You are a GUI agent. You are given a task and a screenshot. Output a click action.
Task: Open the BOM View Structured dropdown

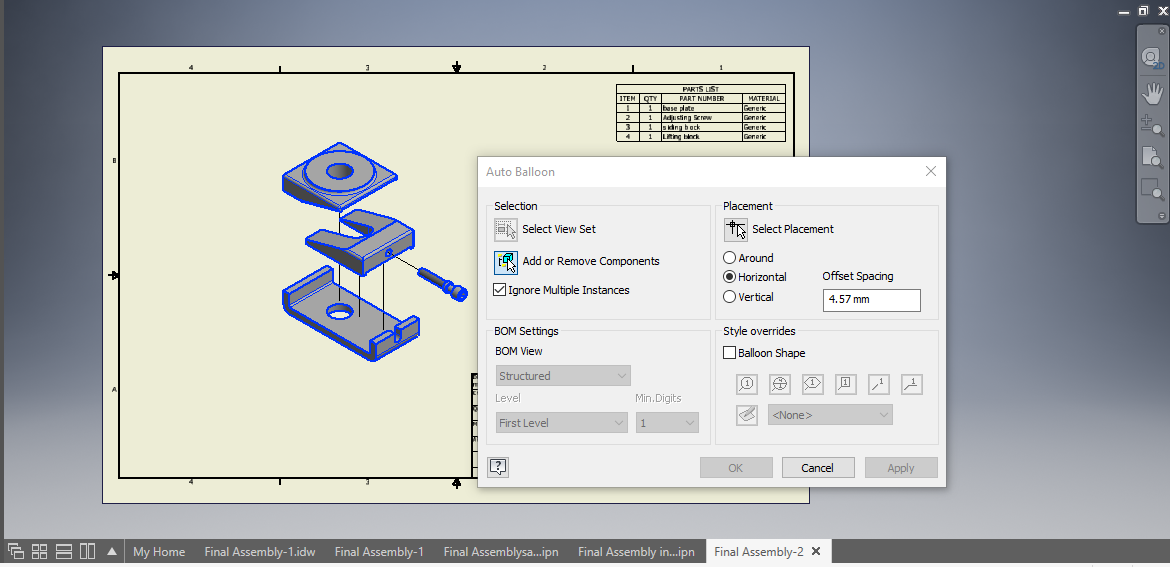(x=563, y=376)
